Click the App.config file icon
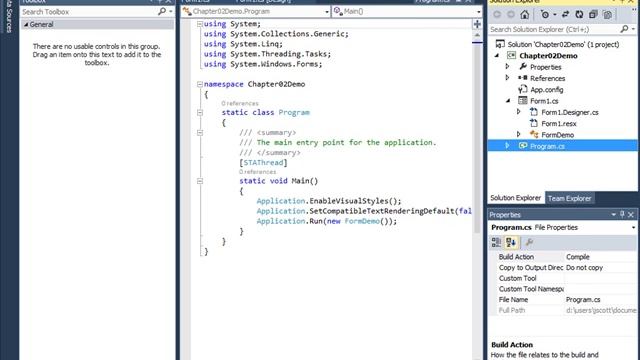 coord(522,89)
